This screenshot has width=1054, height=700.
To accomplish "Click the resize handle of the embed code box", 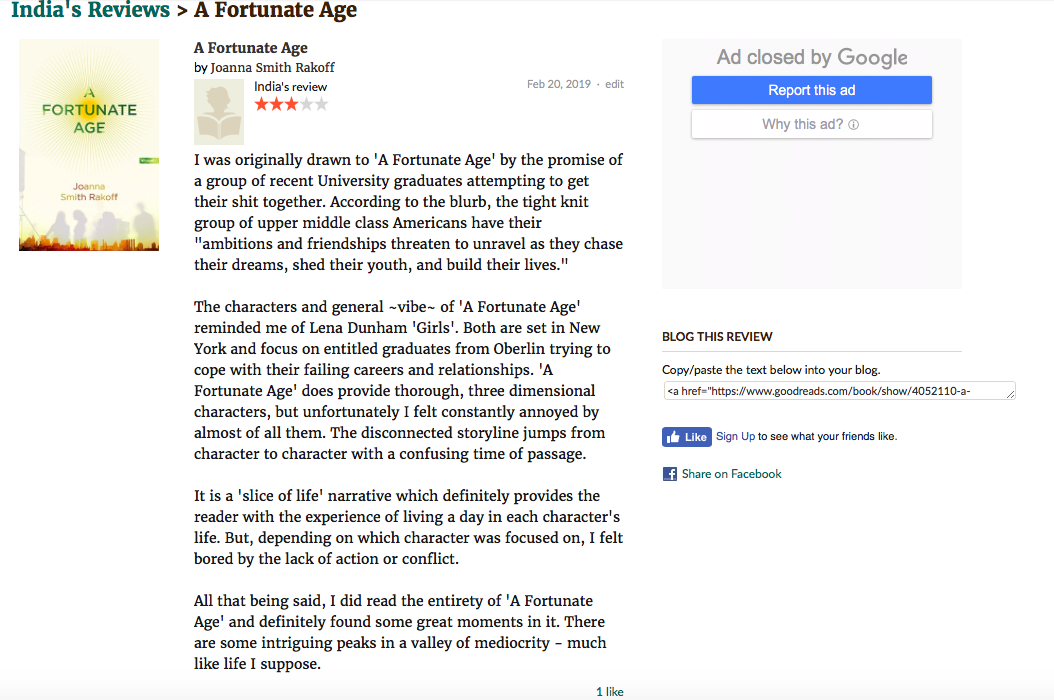I will point(1011,395).
